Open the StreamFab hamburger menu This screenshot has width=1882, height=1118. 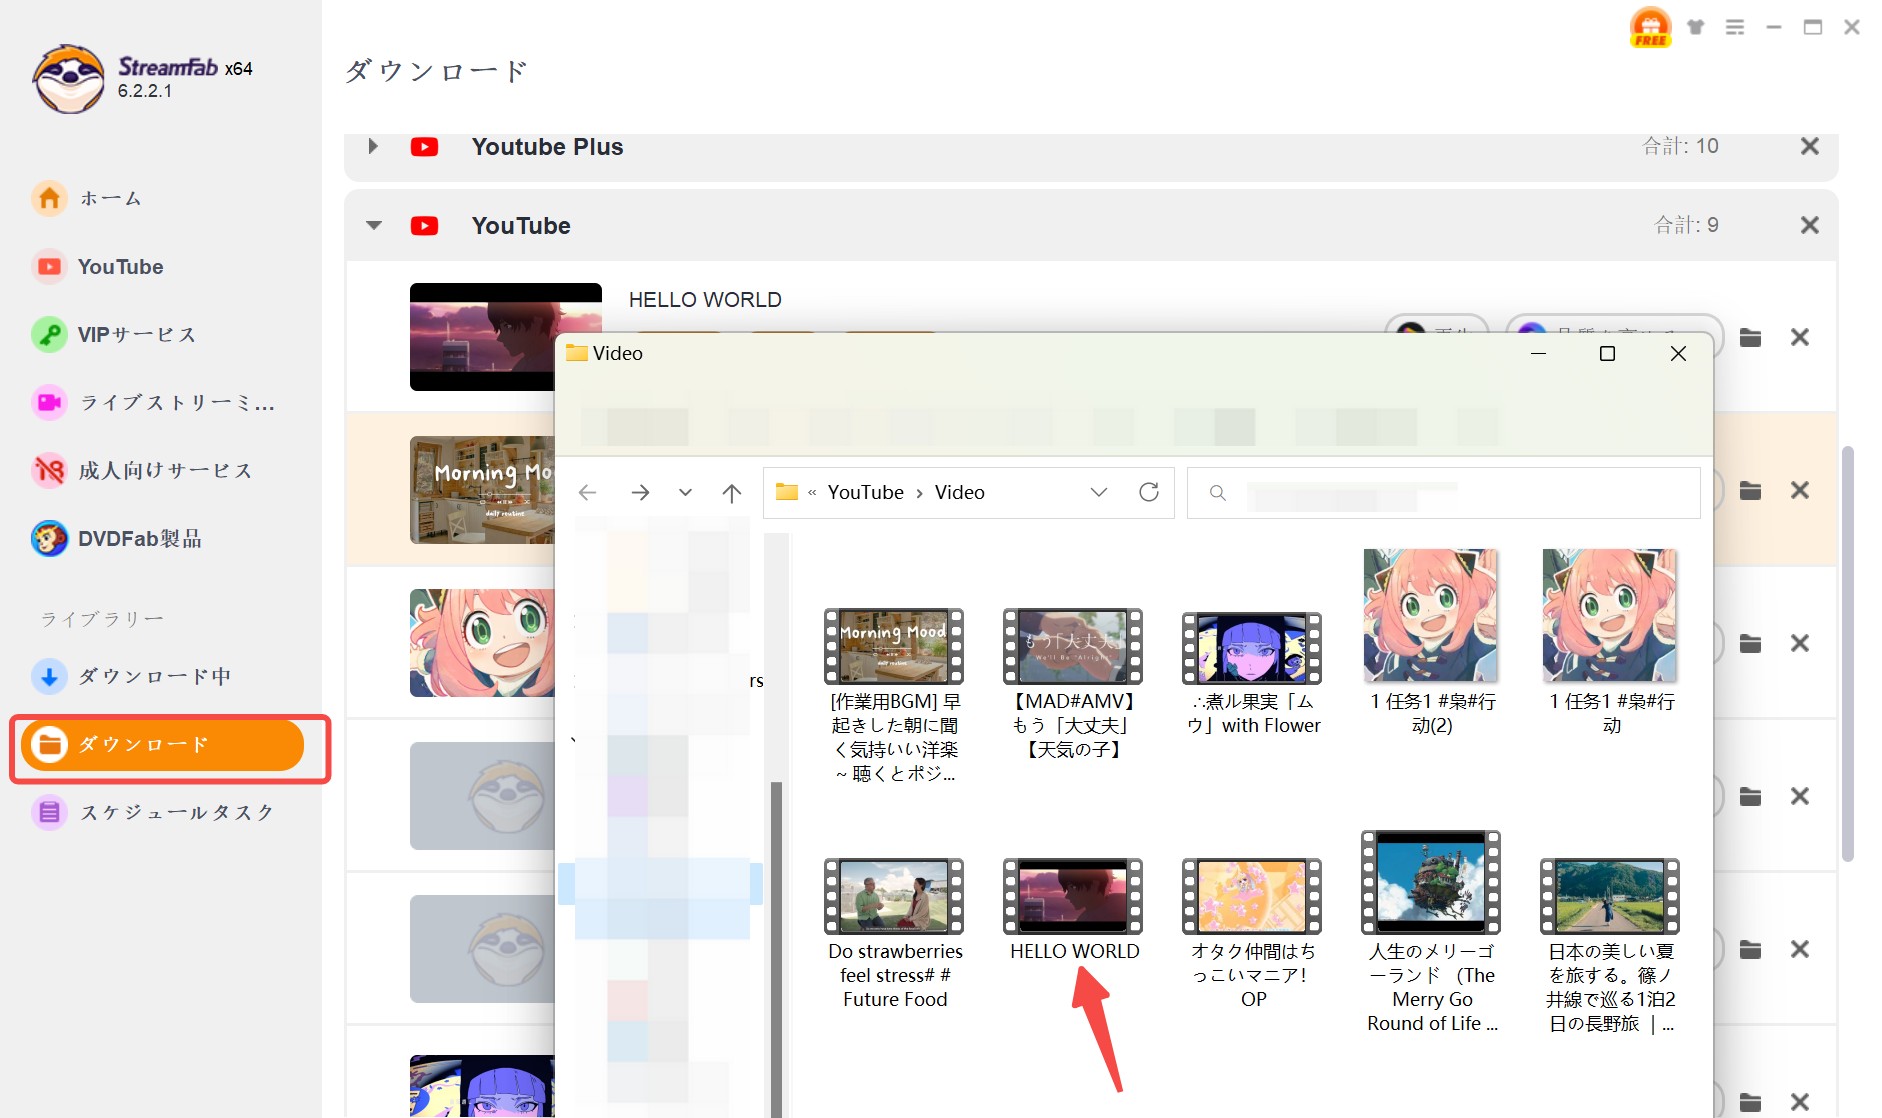[x=1735, y=27]
